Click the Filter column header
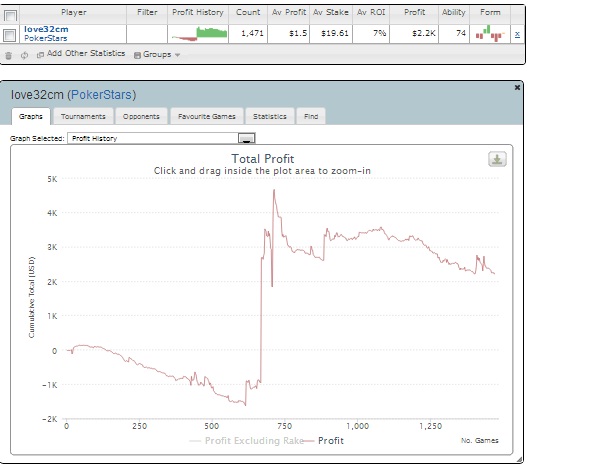The height and width of the screenshot is (469, 614). coord(147,13)
